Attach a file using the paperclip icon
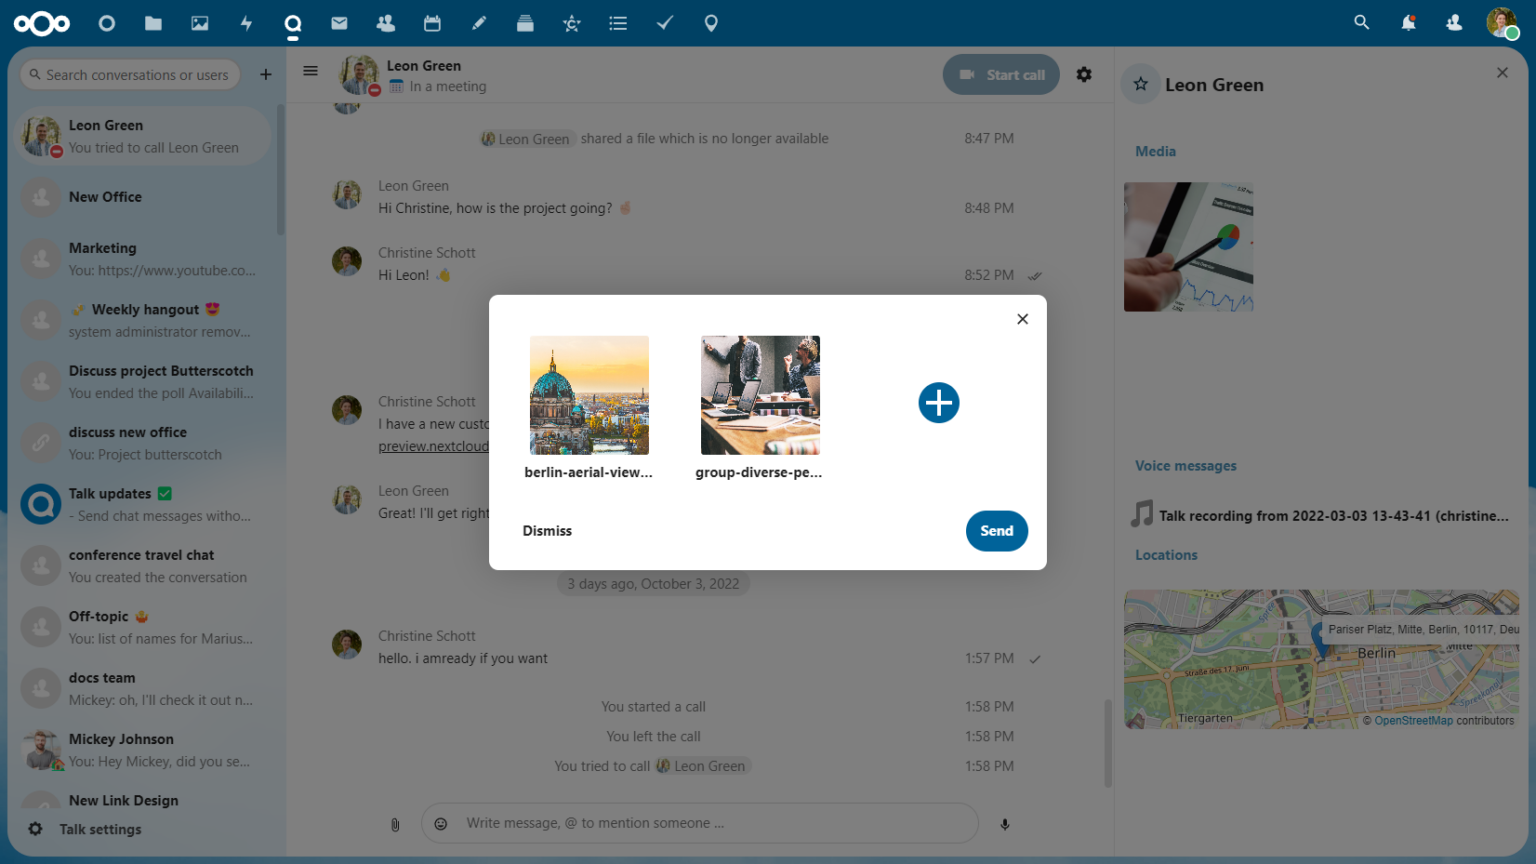 395,823
